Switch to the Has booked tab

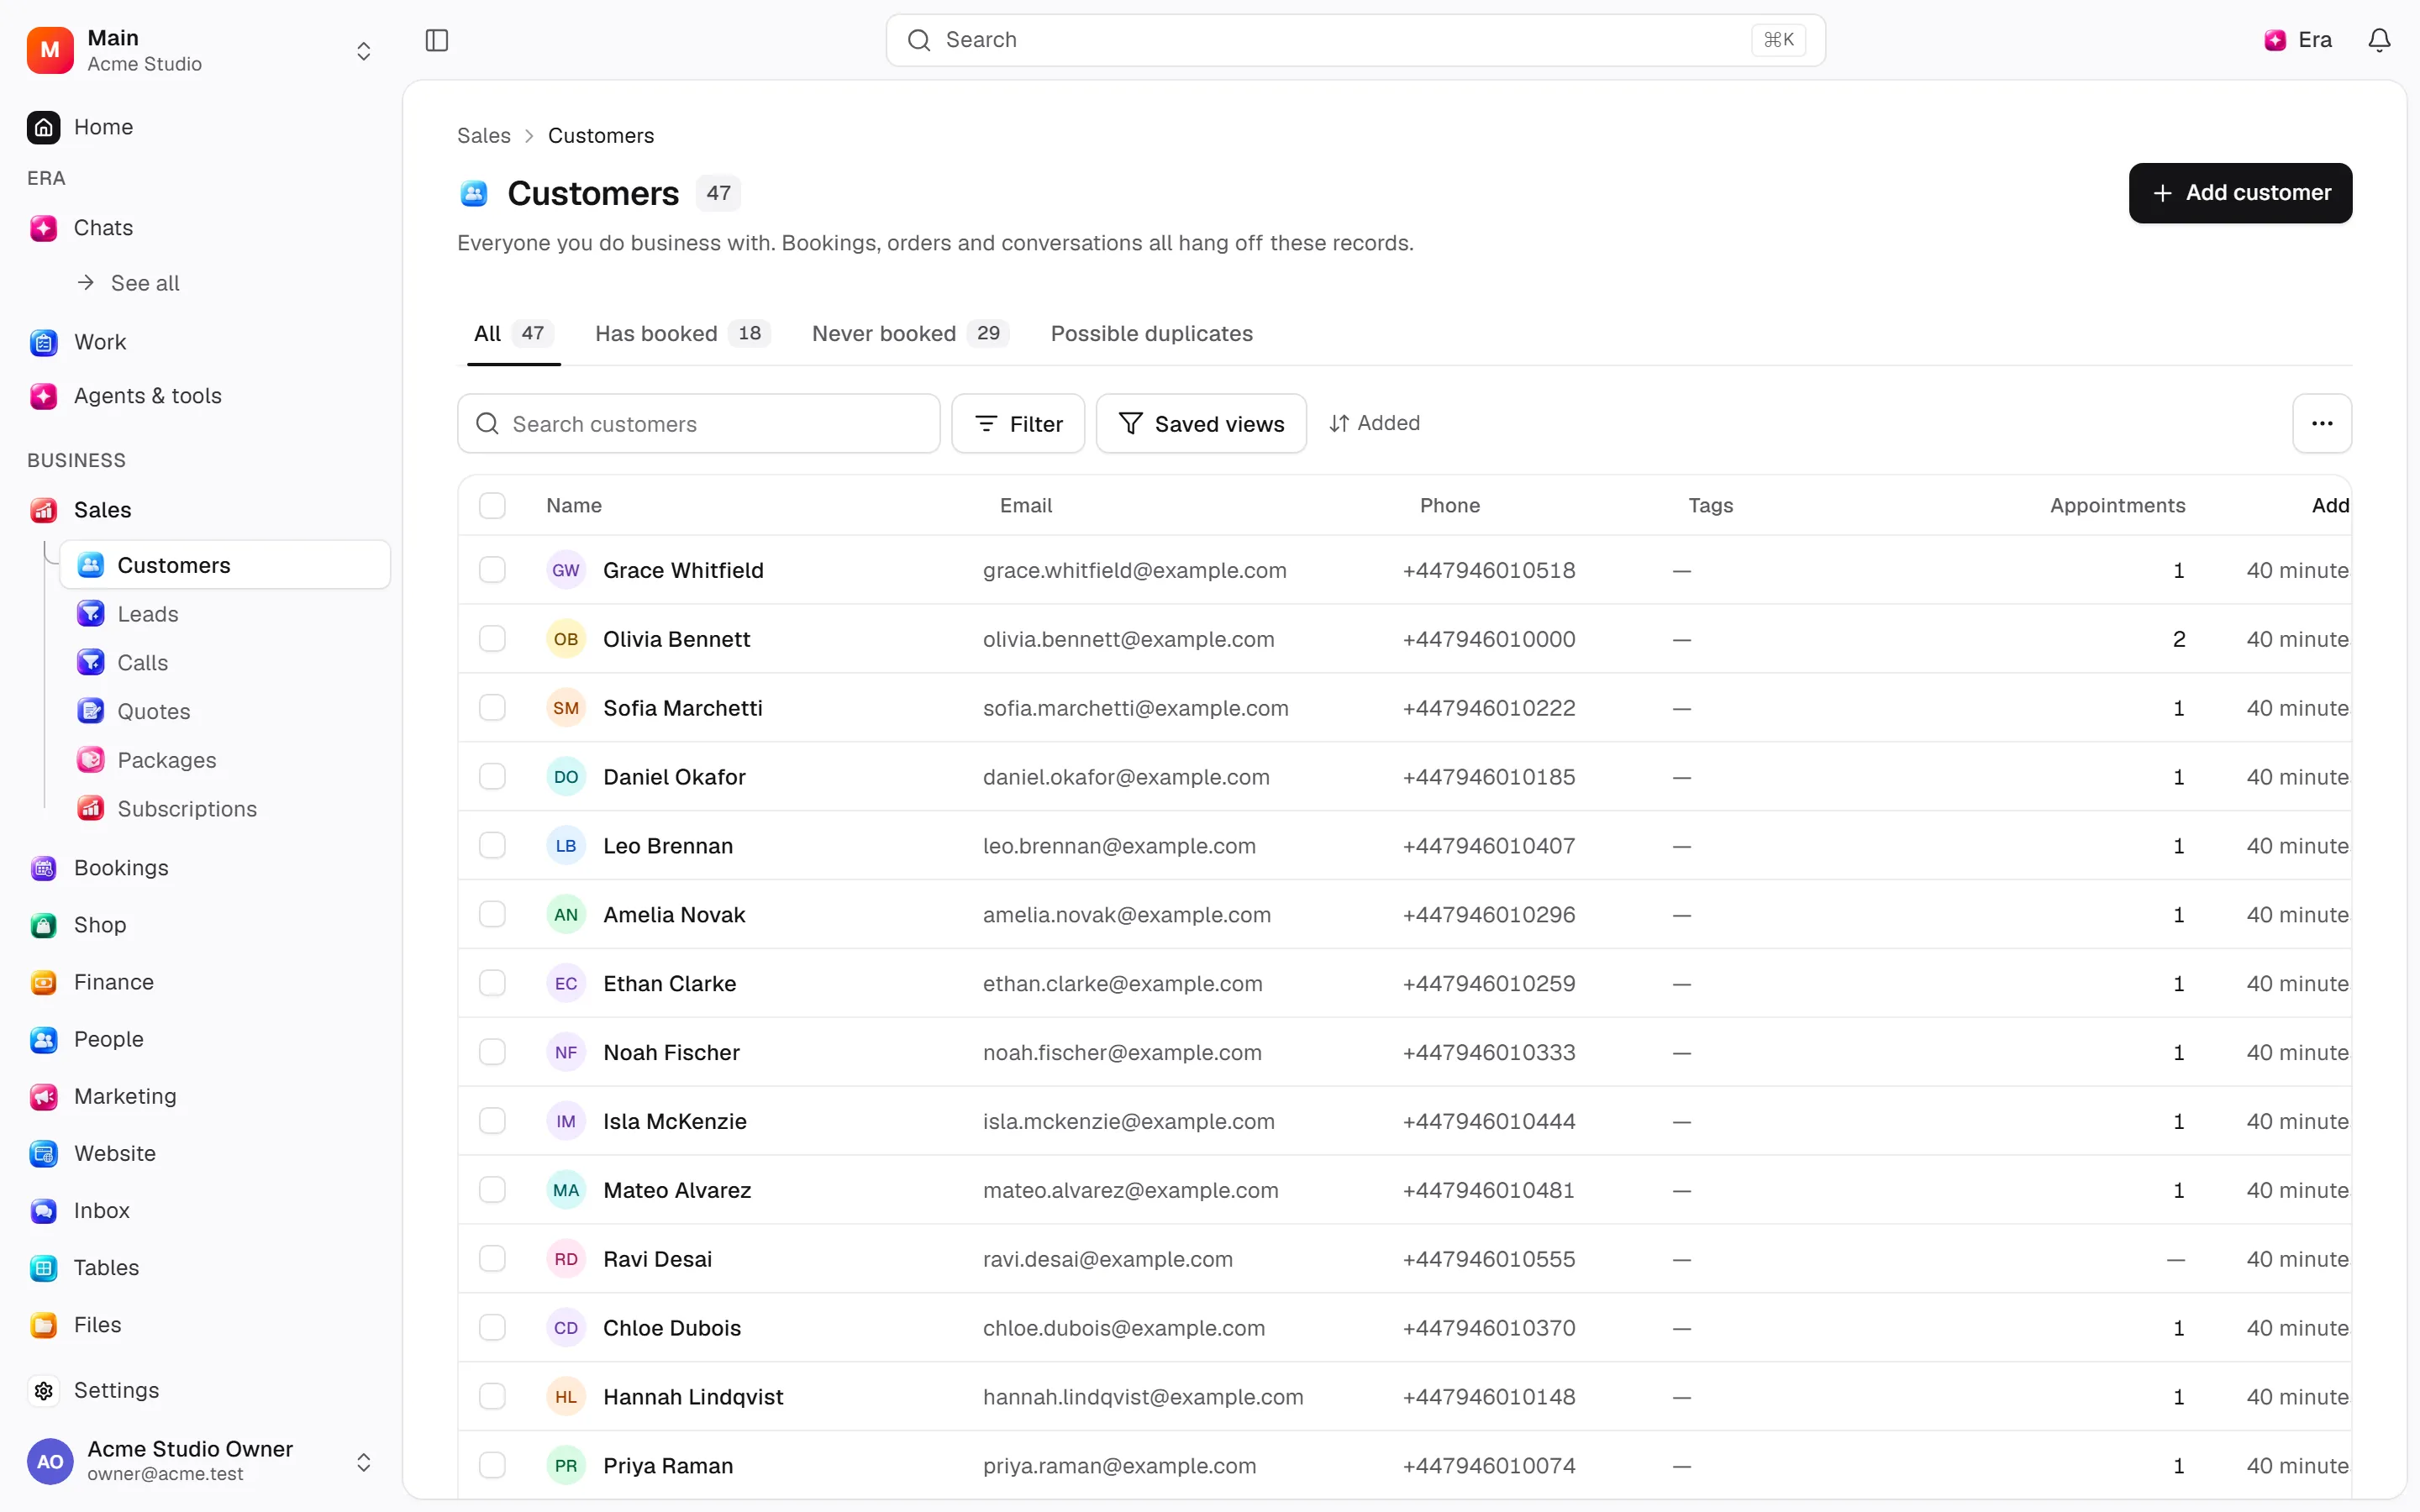682,334
